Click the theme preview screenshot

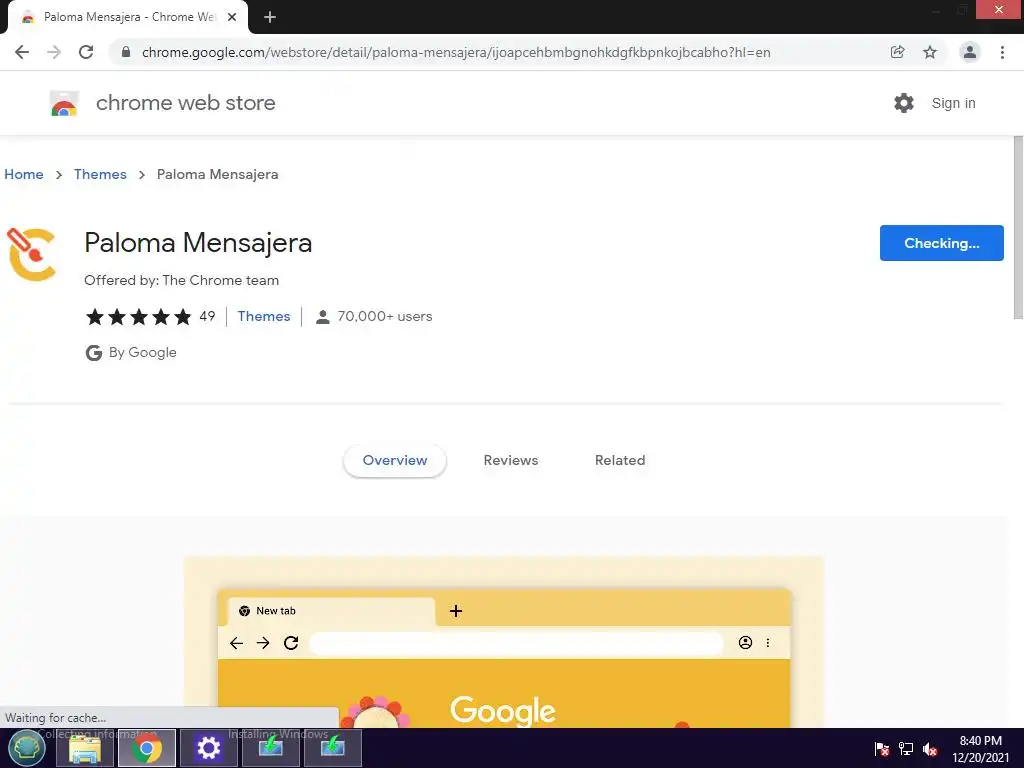pos(504,643)
